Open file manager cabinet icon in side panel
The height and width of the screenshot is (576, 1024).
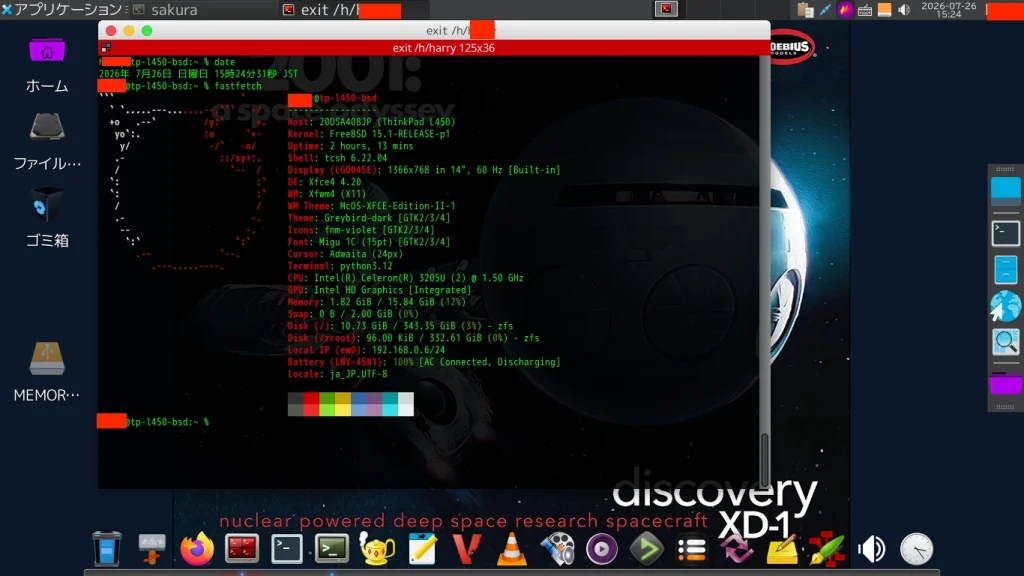(x=1006, y=270)
